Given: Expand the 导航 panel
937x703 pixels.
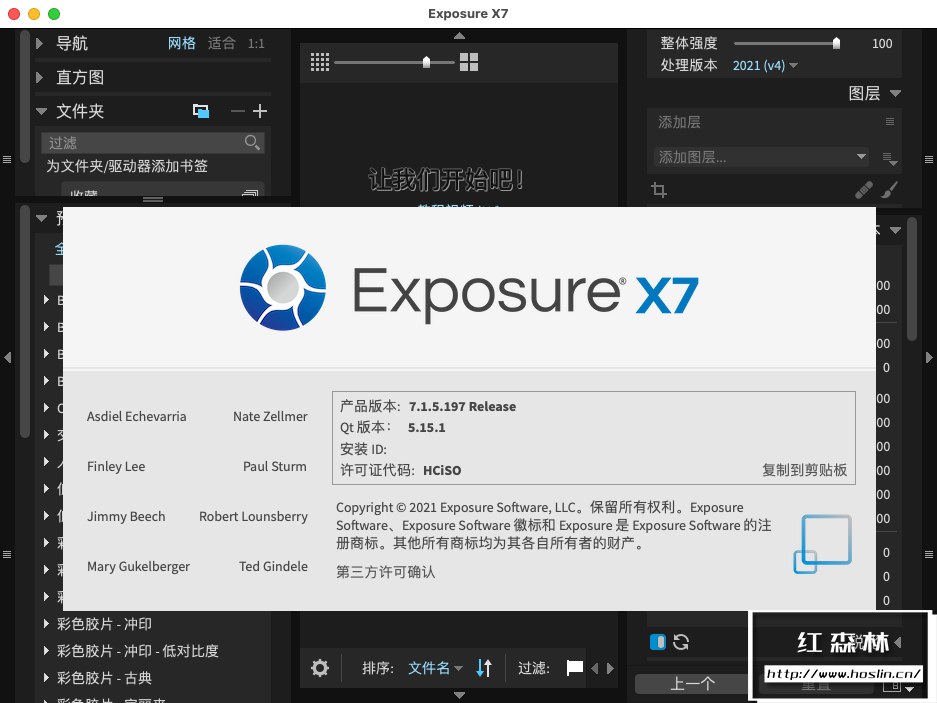Looking at the screenshot, I should pyautogui.click(x=39, y=43).
